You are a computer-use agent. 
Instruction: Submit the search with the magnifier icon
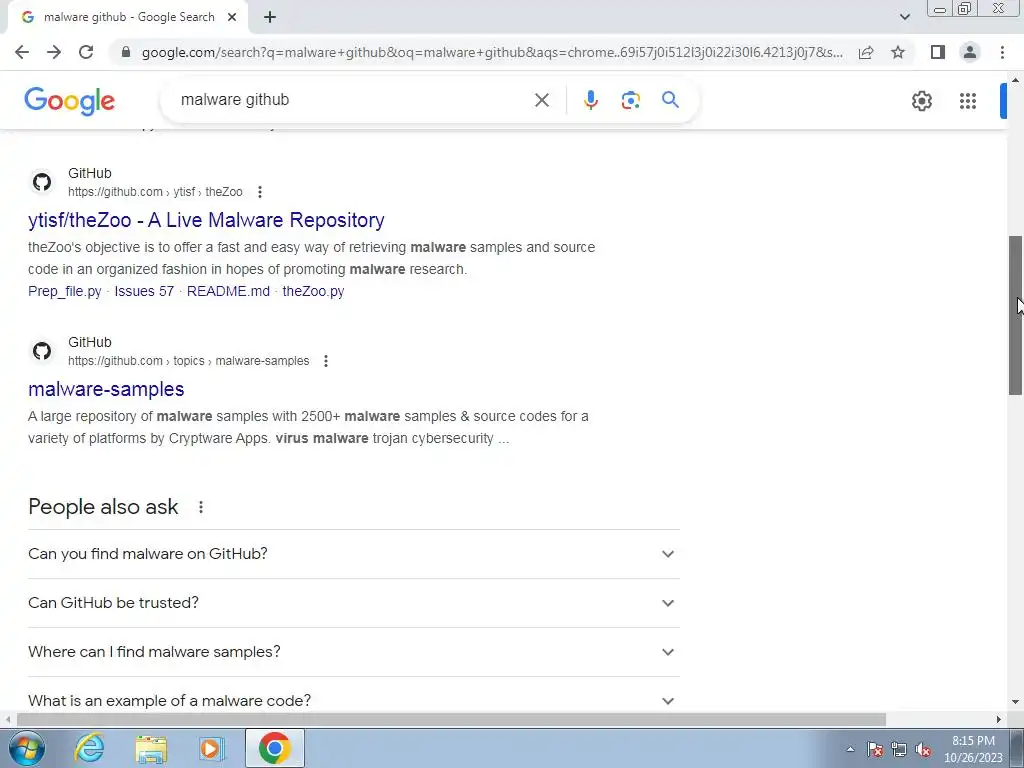[670, 100]
